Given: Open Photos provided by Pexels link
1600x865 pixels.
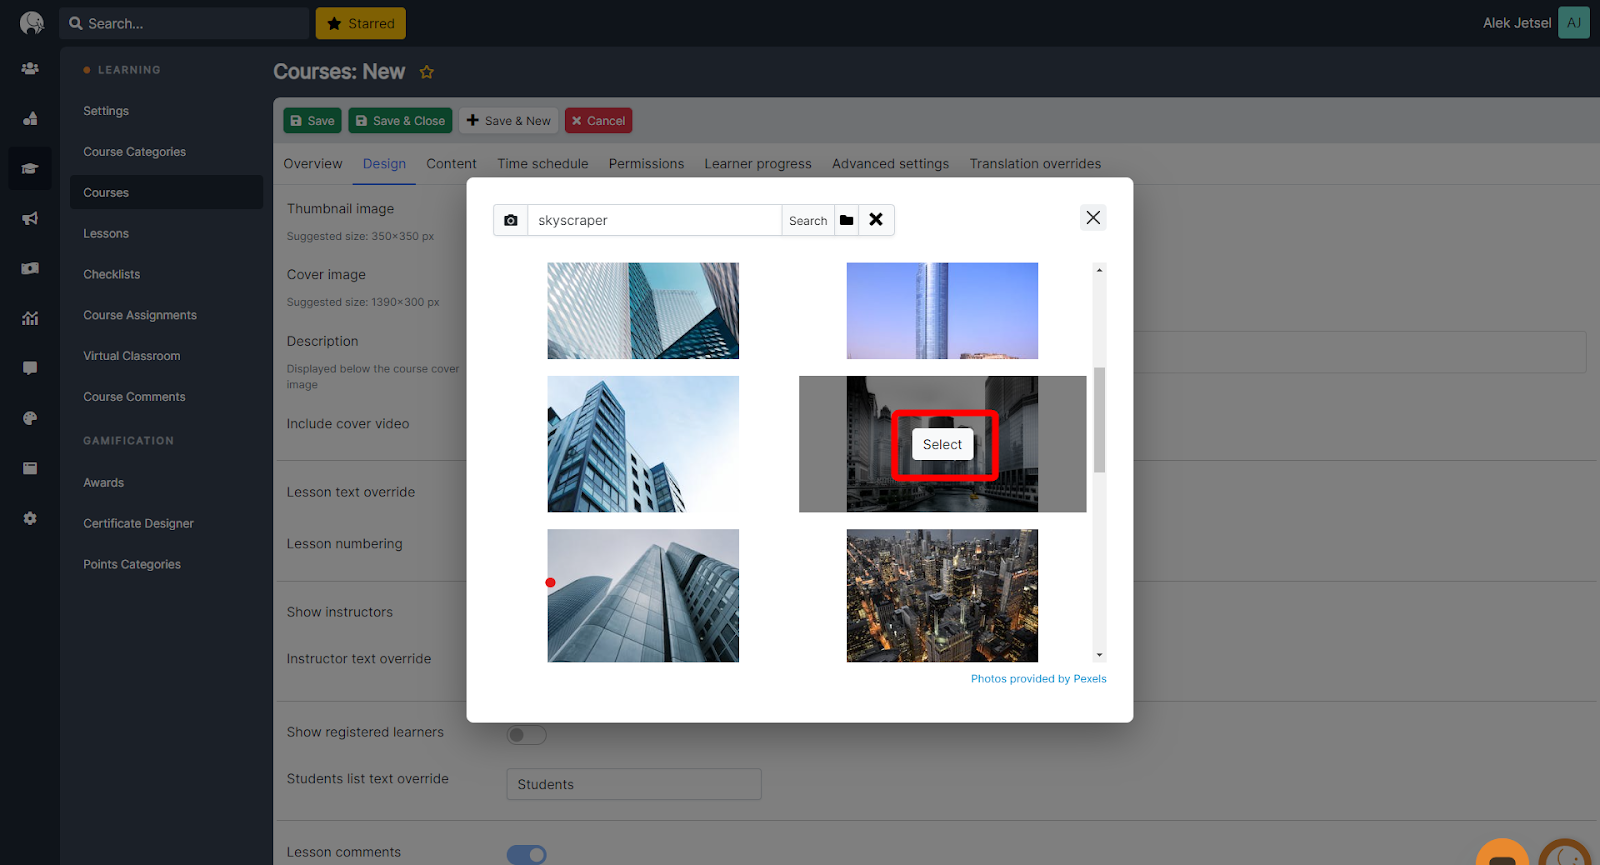Looking at the screenshot, I should tap(1038, 679).
